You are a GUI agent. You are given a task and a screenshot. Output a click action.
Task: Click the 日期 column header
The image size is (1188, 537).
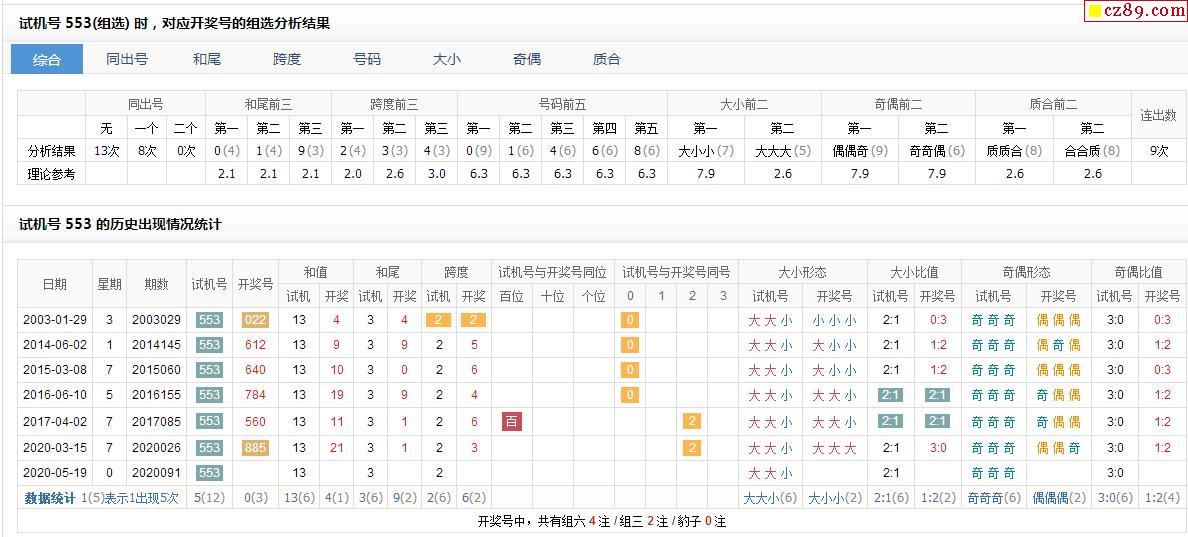coord(55,284)
